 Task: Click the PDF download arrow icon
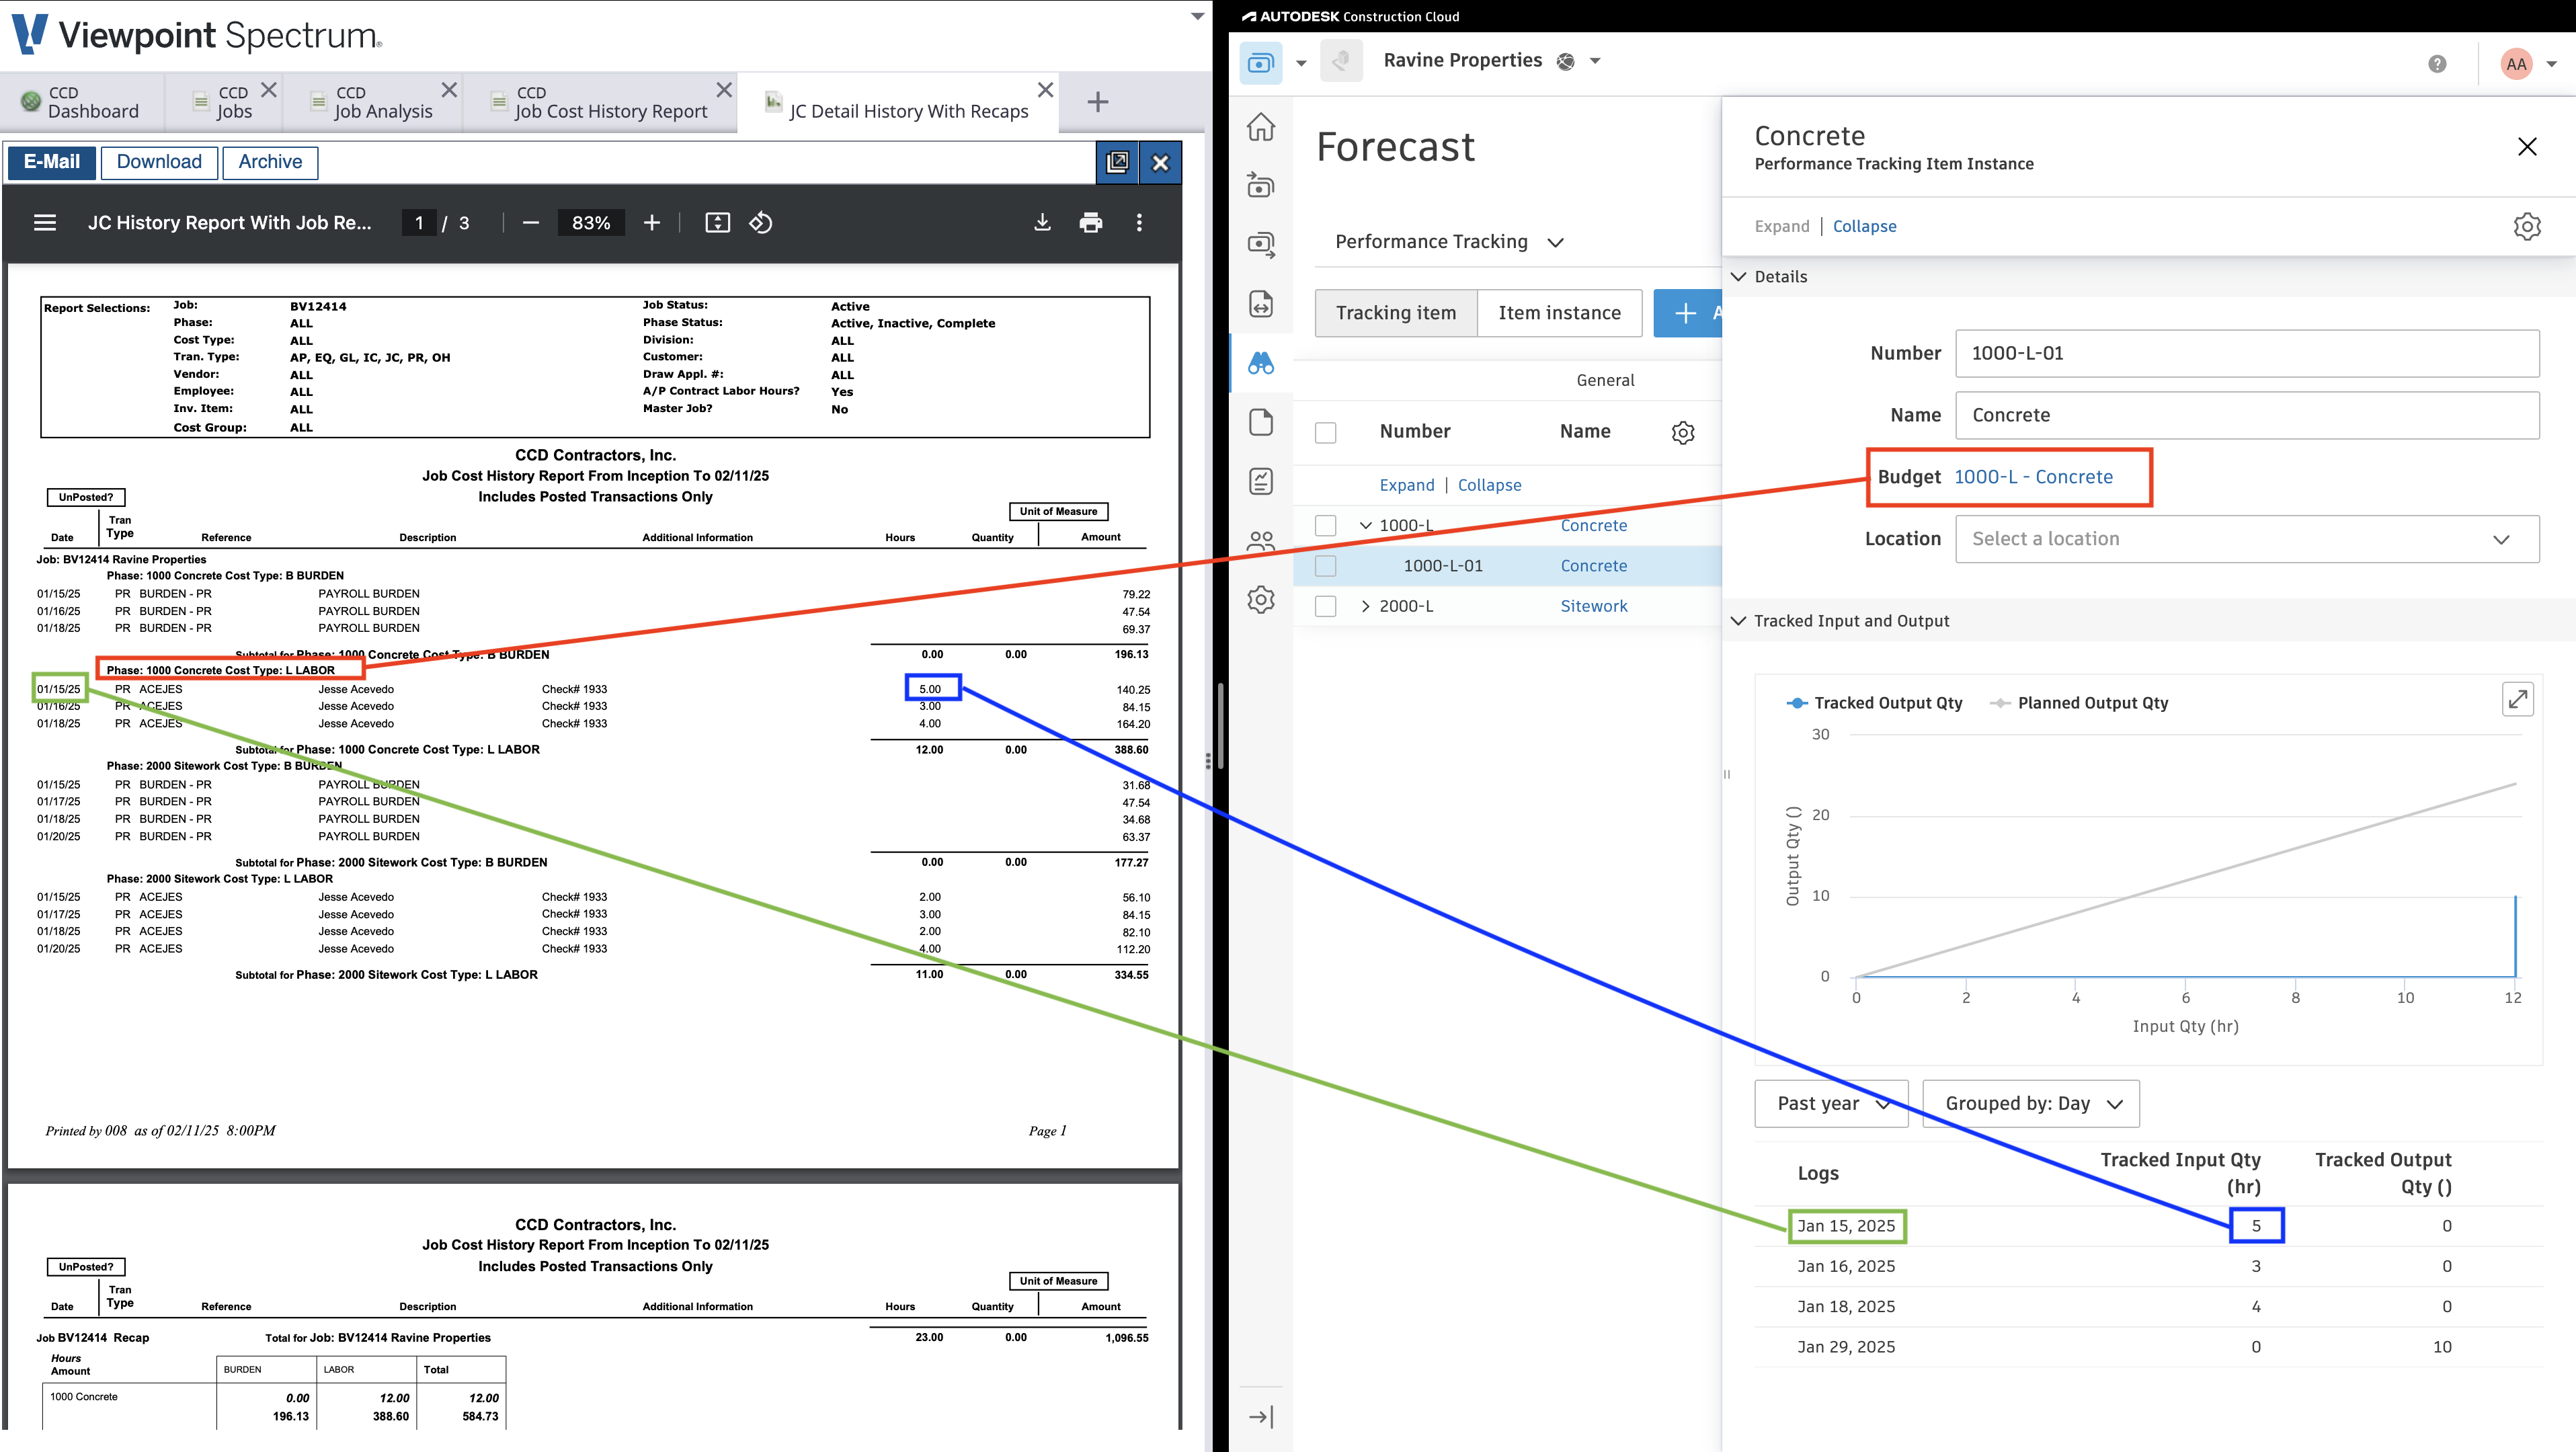[x=1042, y=223]
